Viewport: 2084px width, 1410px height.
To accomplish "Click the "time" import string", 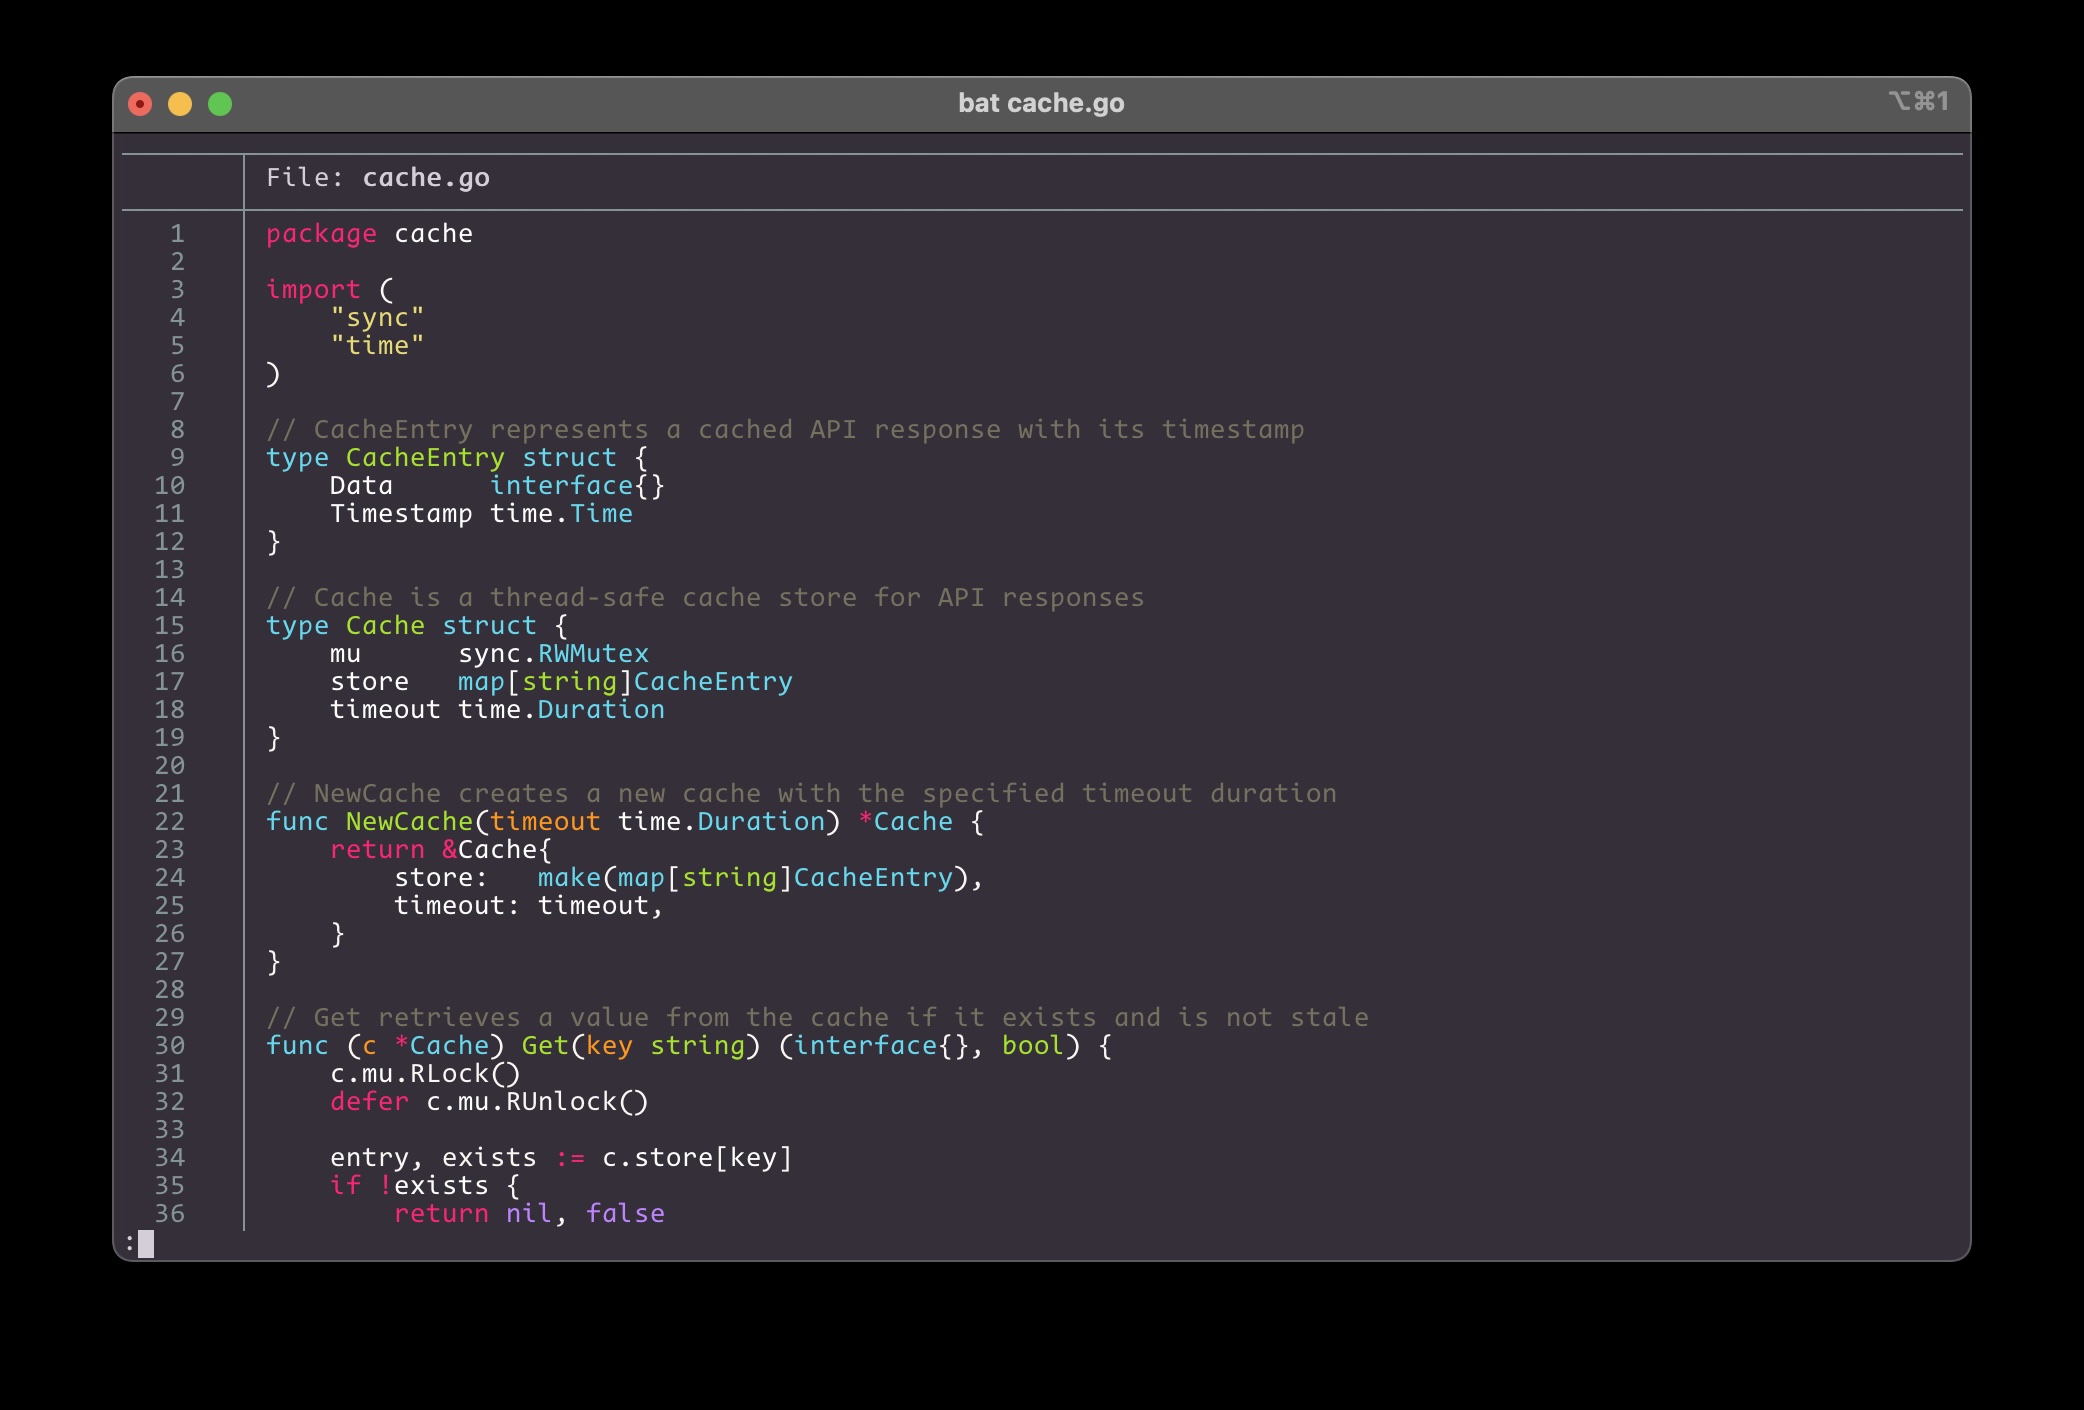I will (377, 346).
